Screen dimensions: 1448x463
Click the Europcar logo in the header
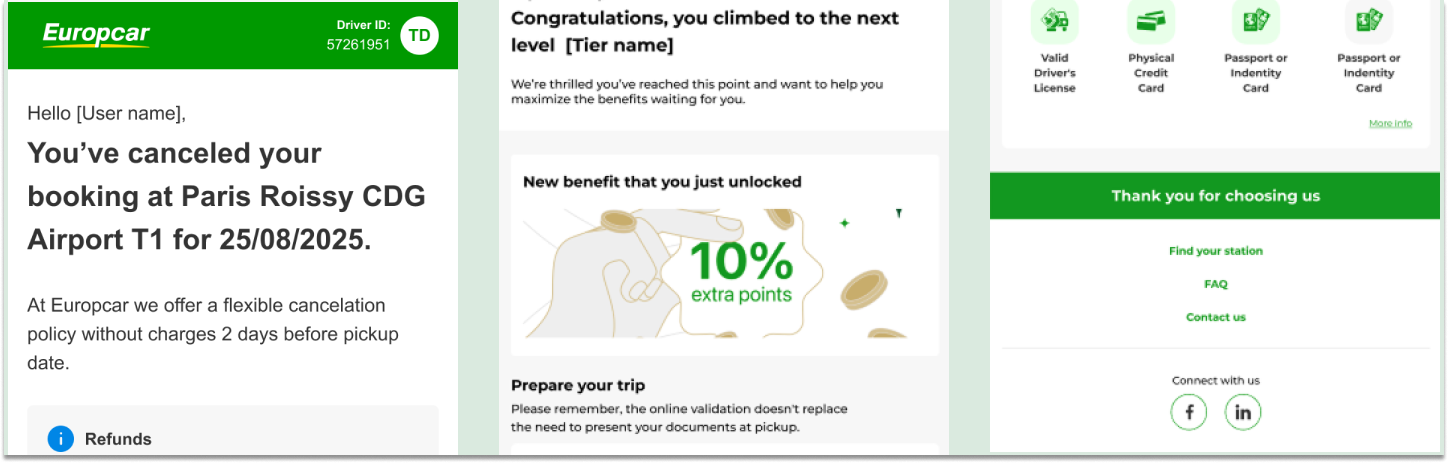coord(96,35)
